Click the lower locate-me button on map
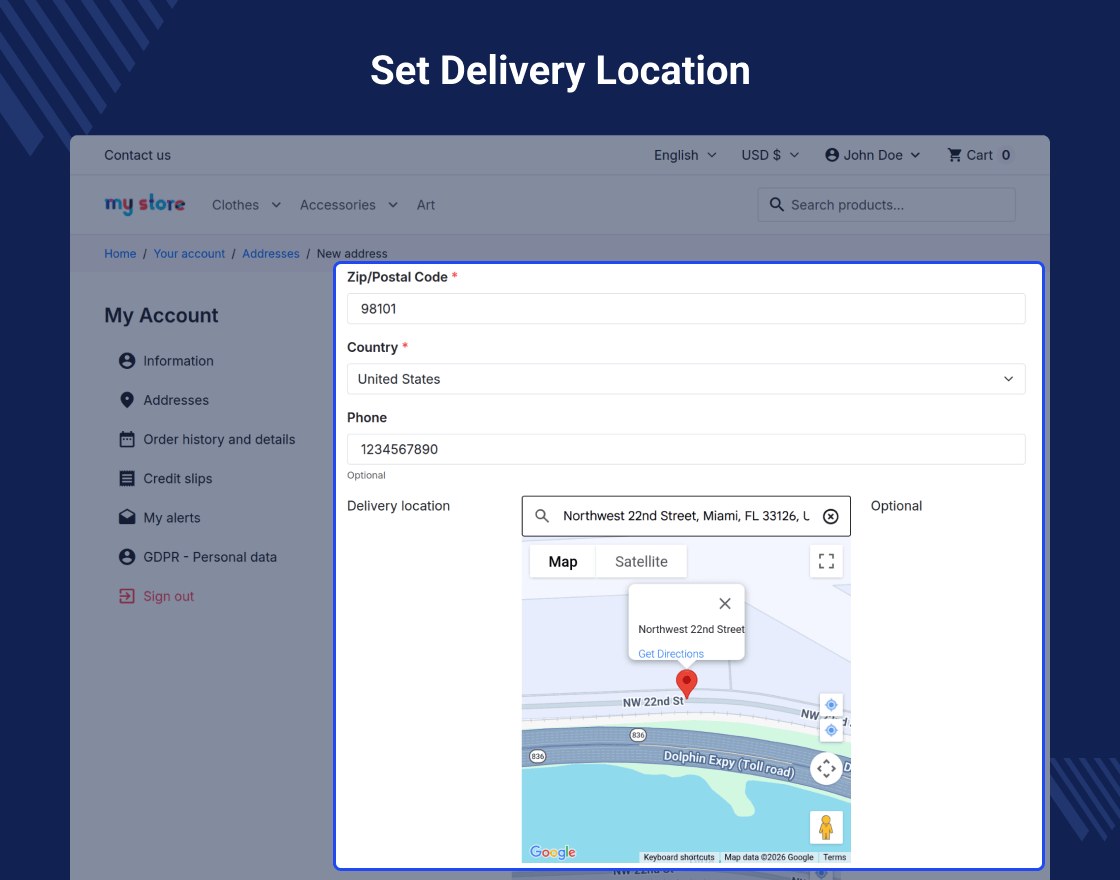Viewport: 1120px width, 880px height. (x=831, y=730)
